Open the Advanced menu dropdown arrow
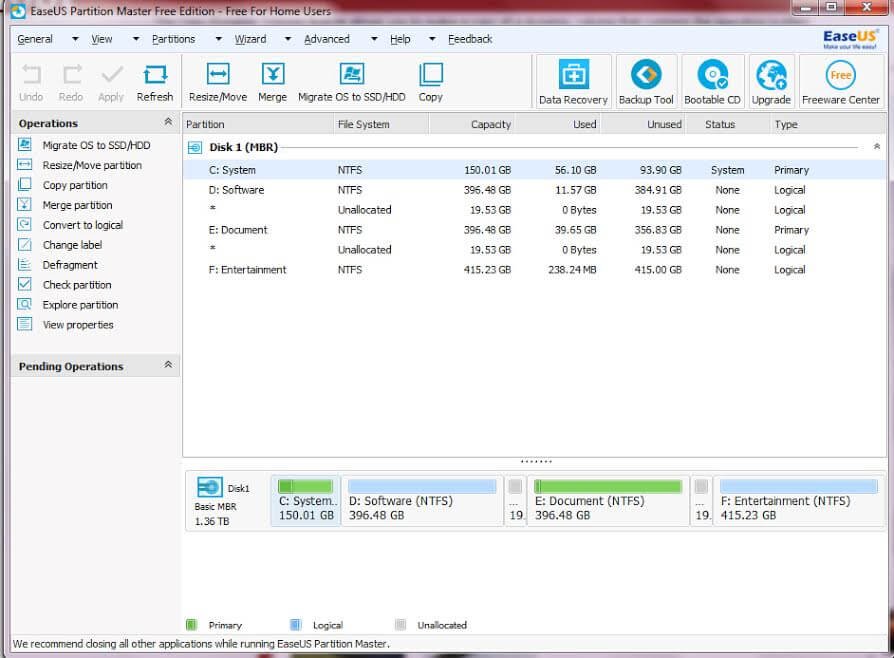This screenshot has height=658, width=894. tap(374, 39)
